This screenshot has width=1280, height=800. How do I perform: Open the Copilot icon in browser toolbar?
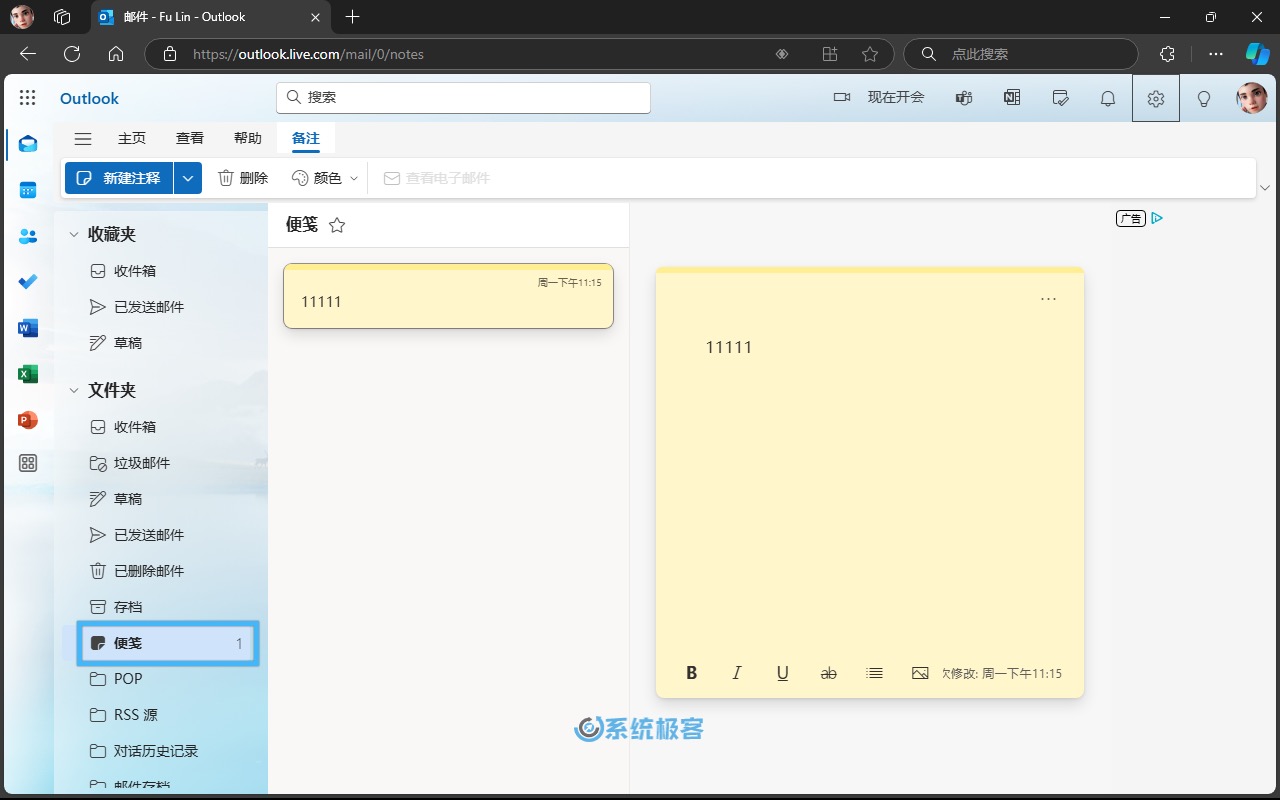point(1257,54)
